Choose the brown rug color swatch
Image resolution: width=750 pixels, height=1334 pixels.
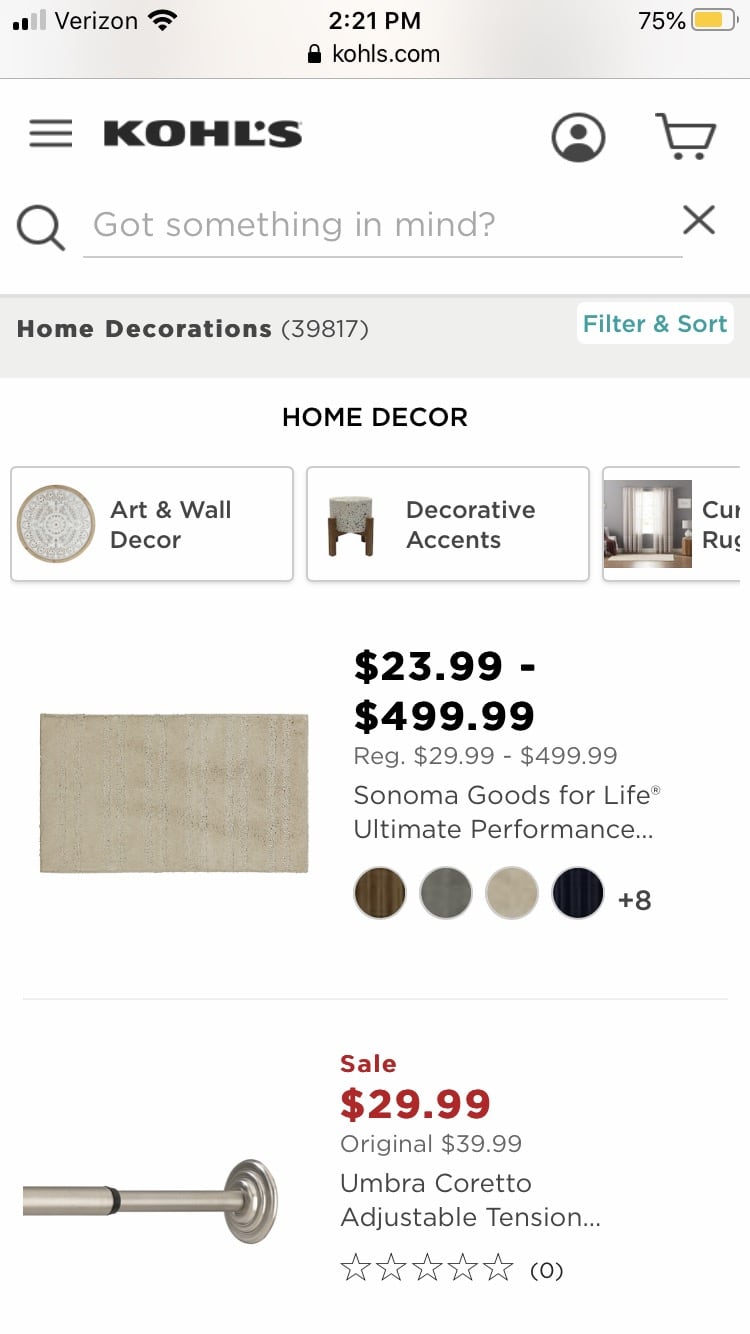coord(380,892)
